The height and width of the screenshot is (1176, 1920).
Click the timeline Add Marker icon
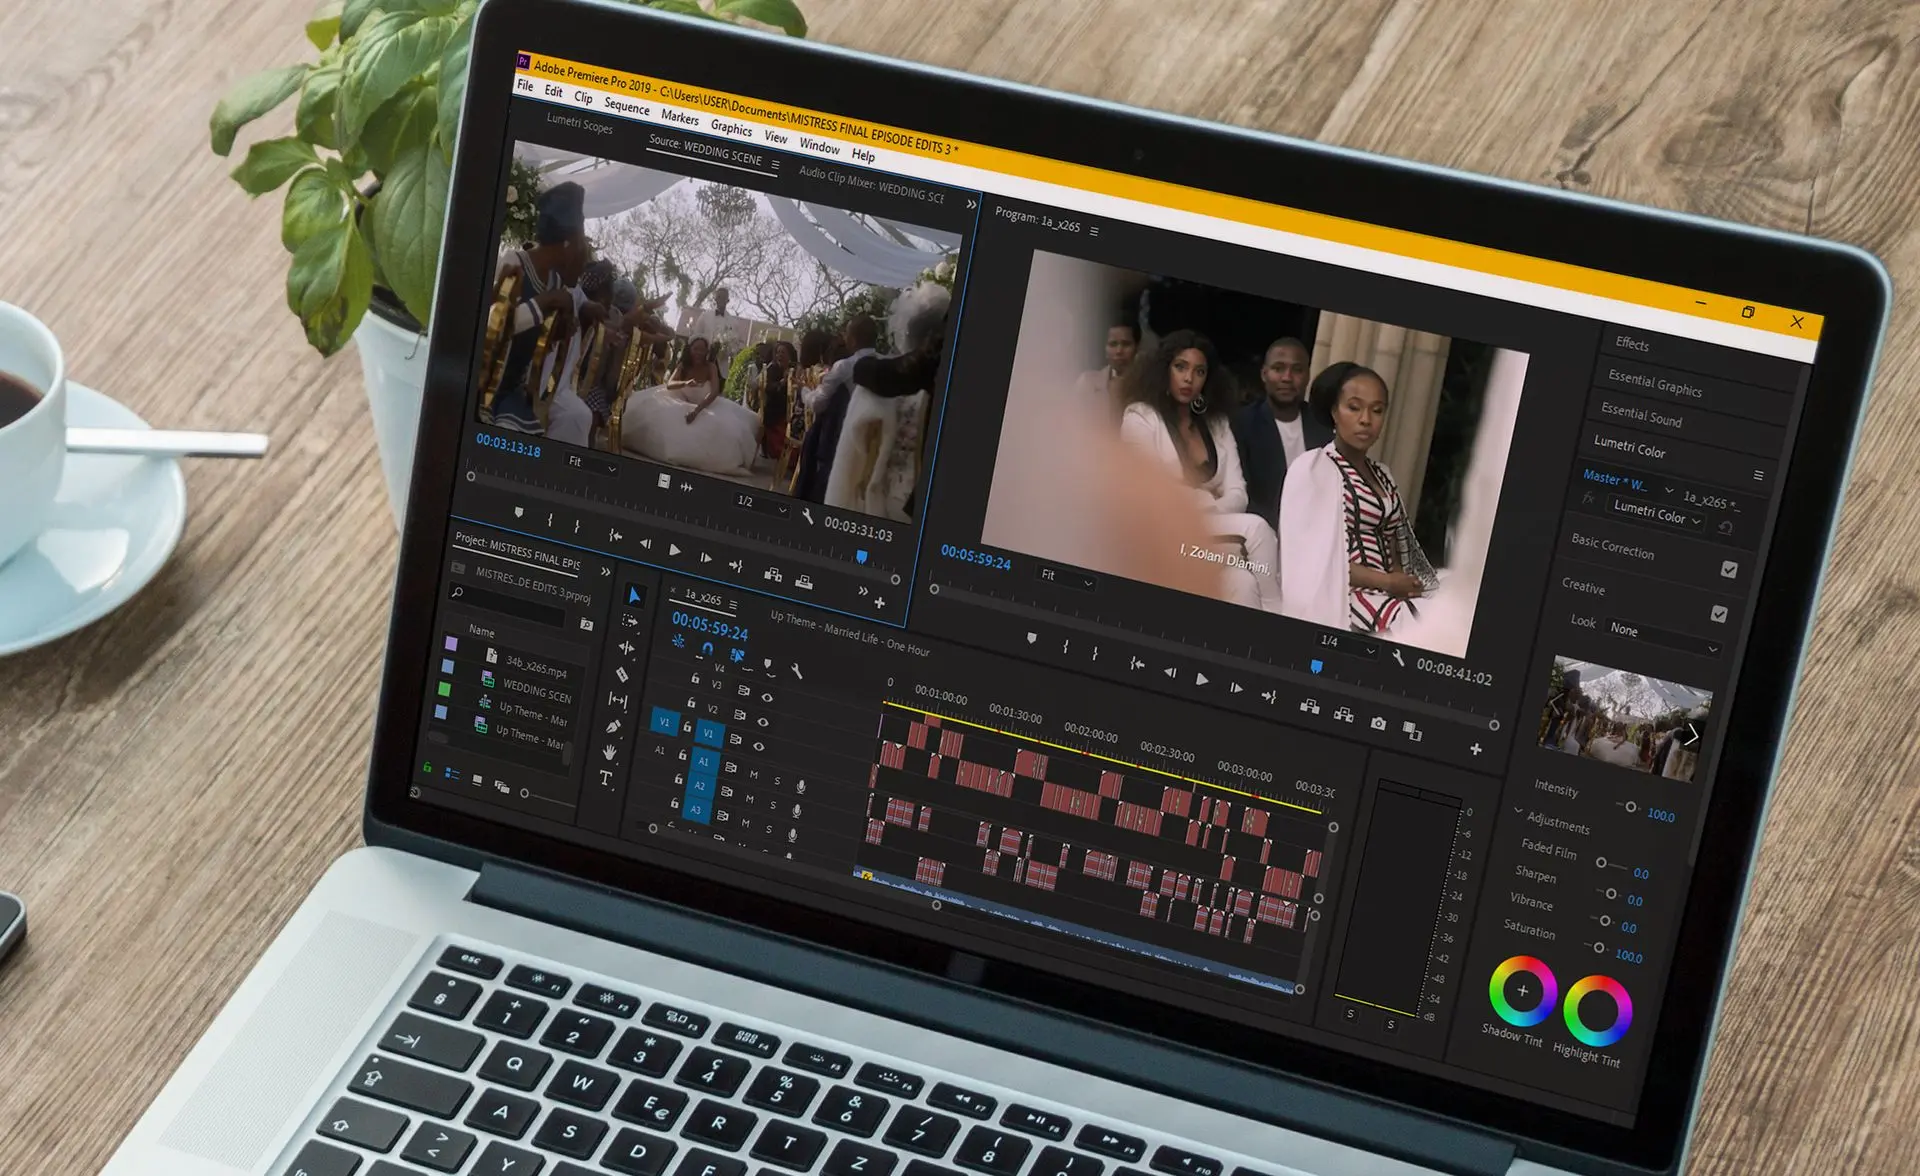767,663
